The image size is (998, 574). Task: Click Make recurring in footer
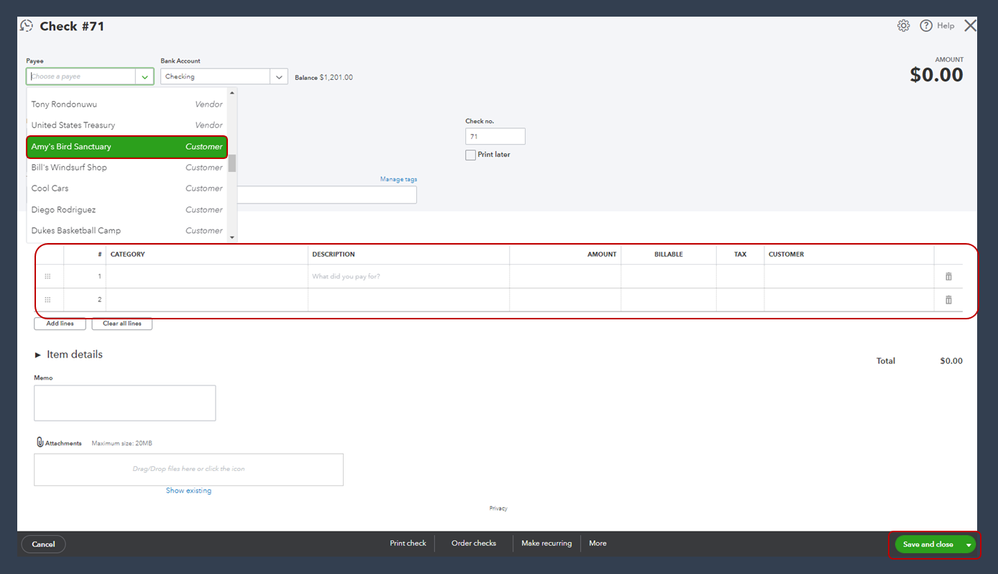pyautogui.click(x=546, y=543)
